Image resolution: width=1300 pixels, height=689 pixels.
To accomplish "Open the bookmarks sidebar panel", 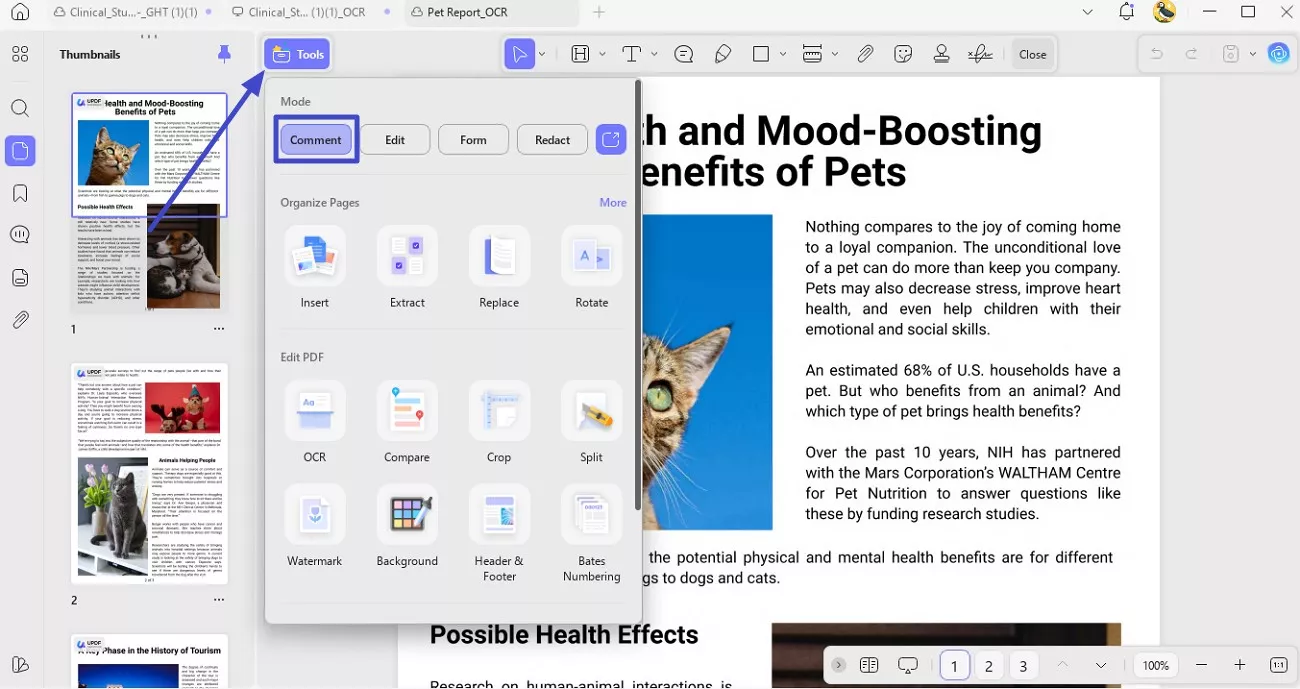I will point(20,193).
